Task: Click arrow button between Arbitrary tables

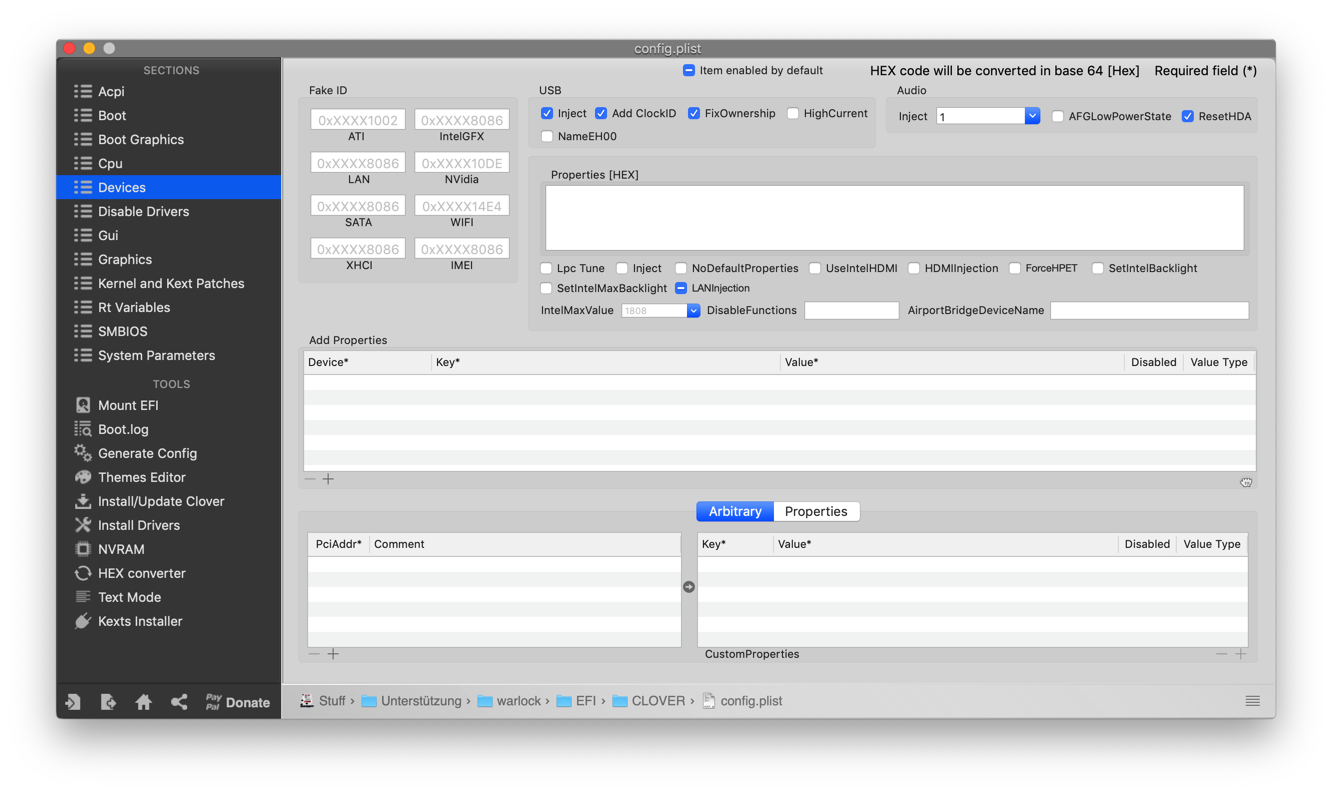Action: click(x=689, y=587)
